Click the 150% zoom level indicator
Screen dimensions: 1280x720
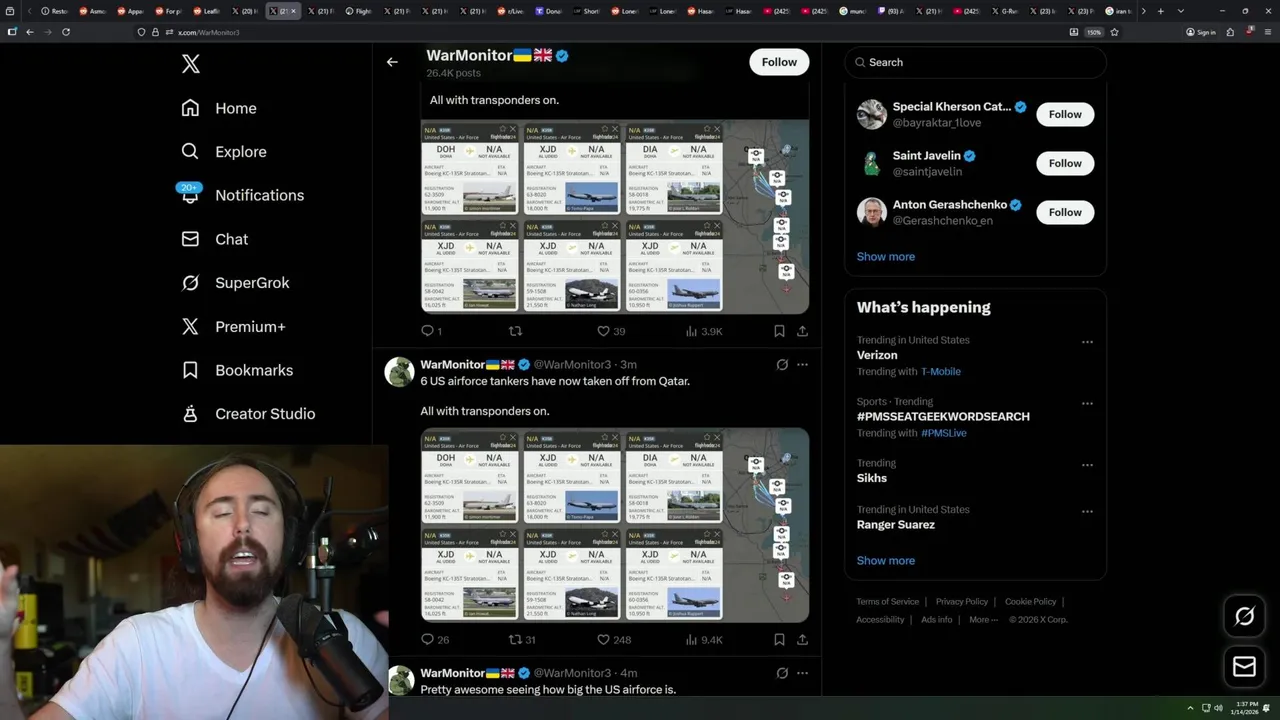[1094, 32]
